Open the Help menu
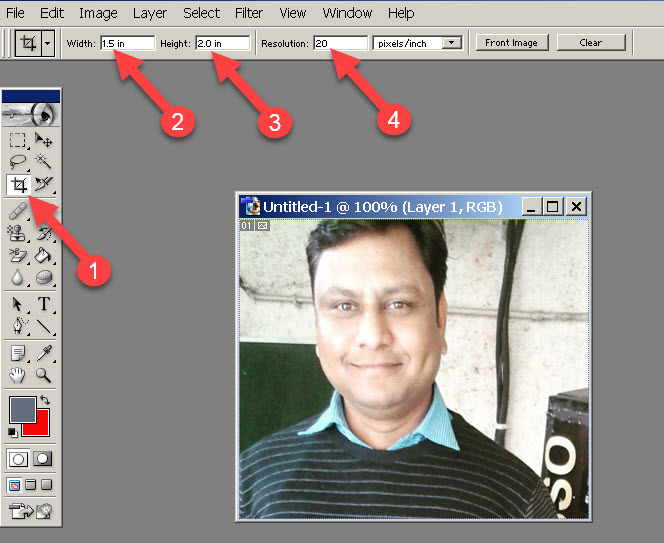This screenshot has height=543, width=664. coord(401,13)
